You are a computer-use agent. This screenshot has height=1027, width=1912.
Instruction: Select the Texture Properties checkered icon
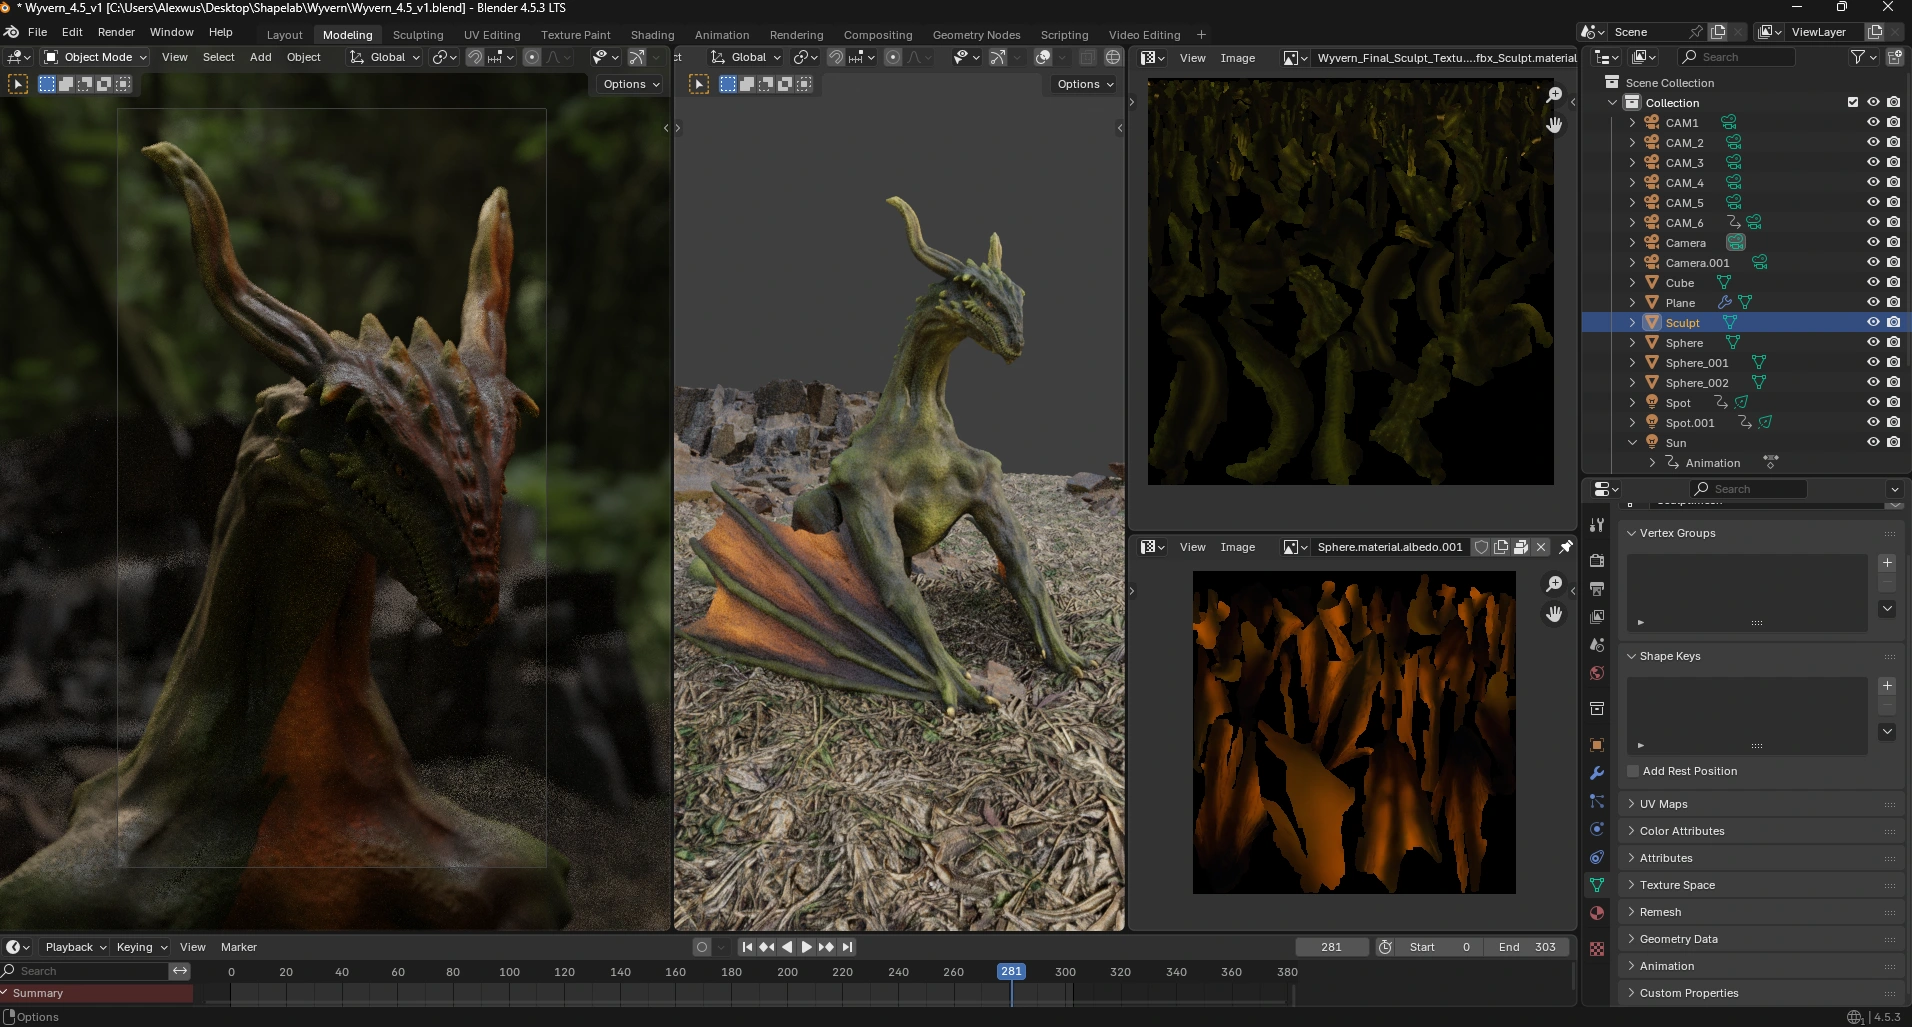pyautogui.click(x=1597, y=947)
